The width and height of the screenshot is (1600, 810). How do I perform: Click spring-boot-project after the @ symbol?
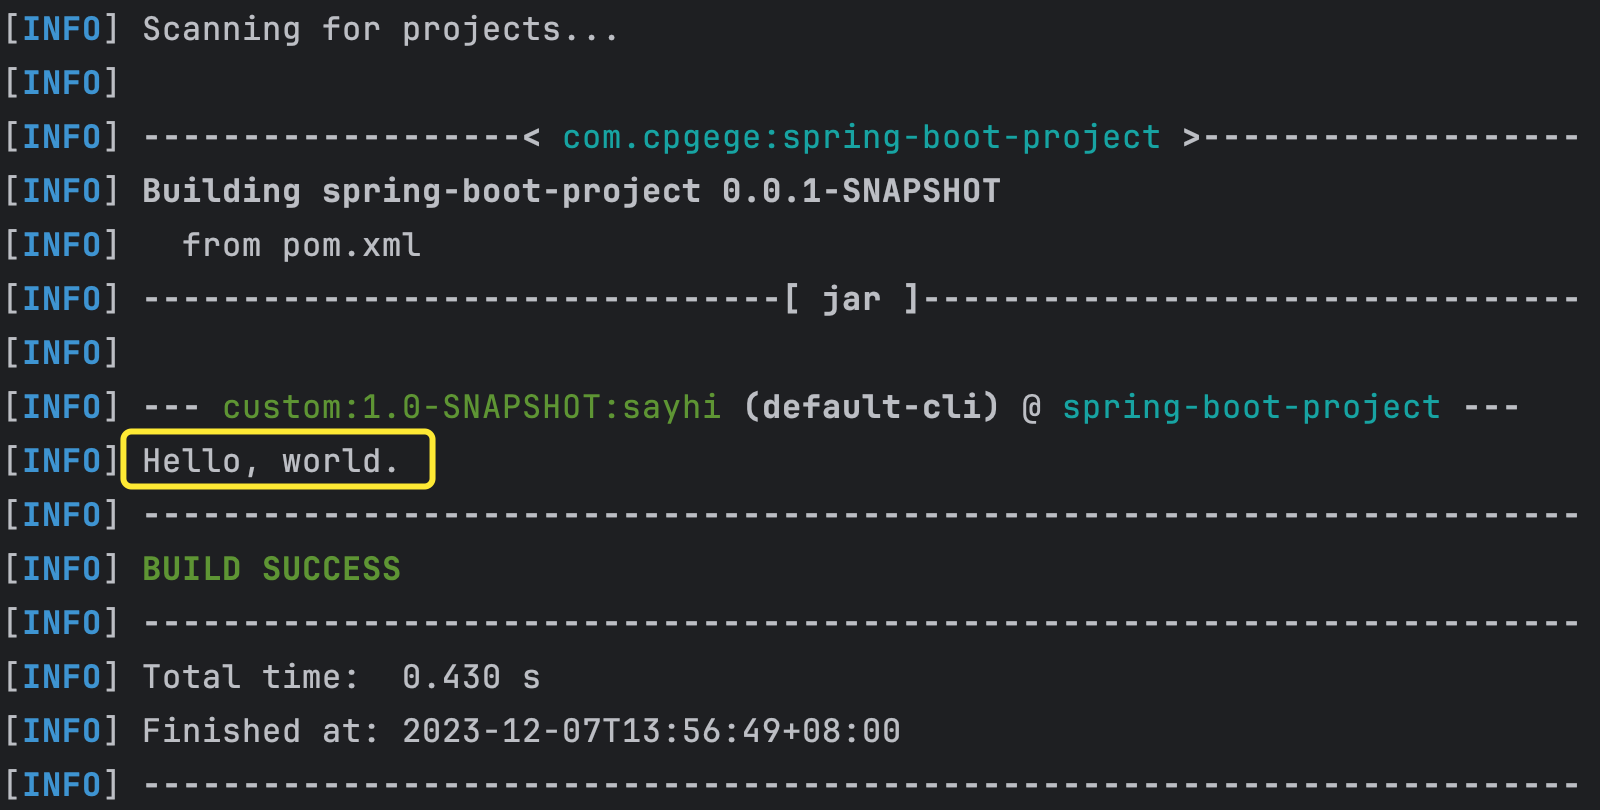point(1251,408)
